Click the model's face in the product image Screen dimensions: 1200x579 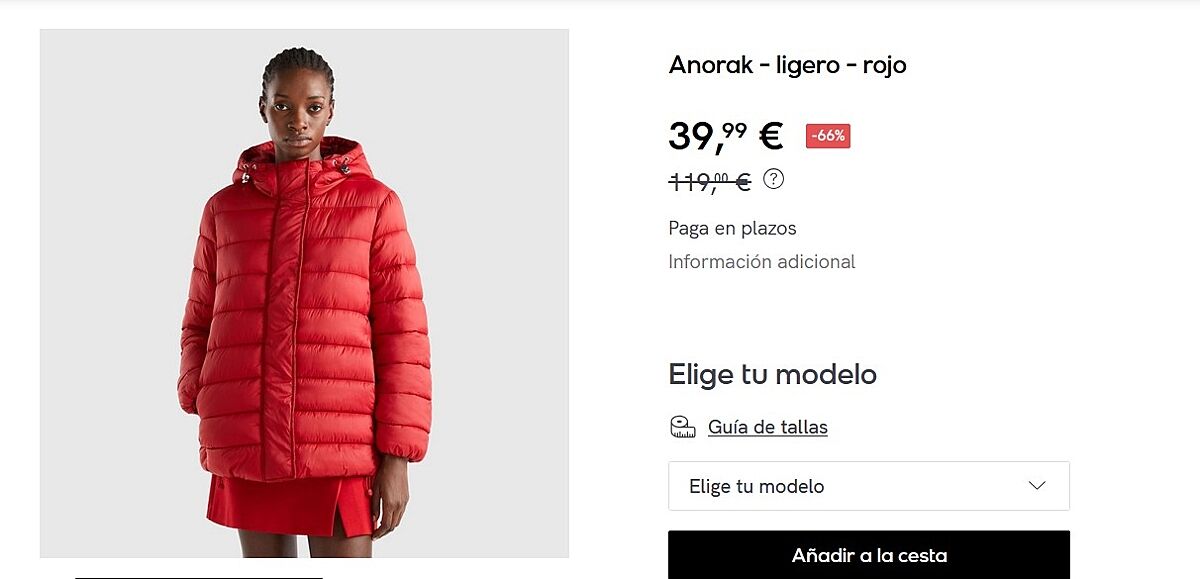[297, 112]
